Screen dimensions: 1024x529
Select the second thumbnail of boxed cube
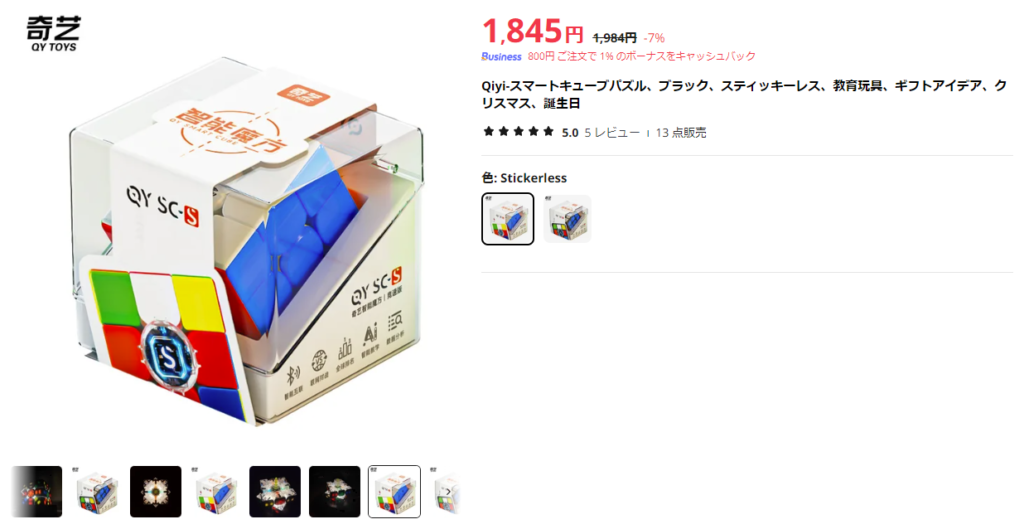tap(96, 492)
